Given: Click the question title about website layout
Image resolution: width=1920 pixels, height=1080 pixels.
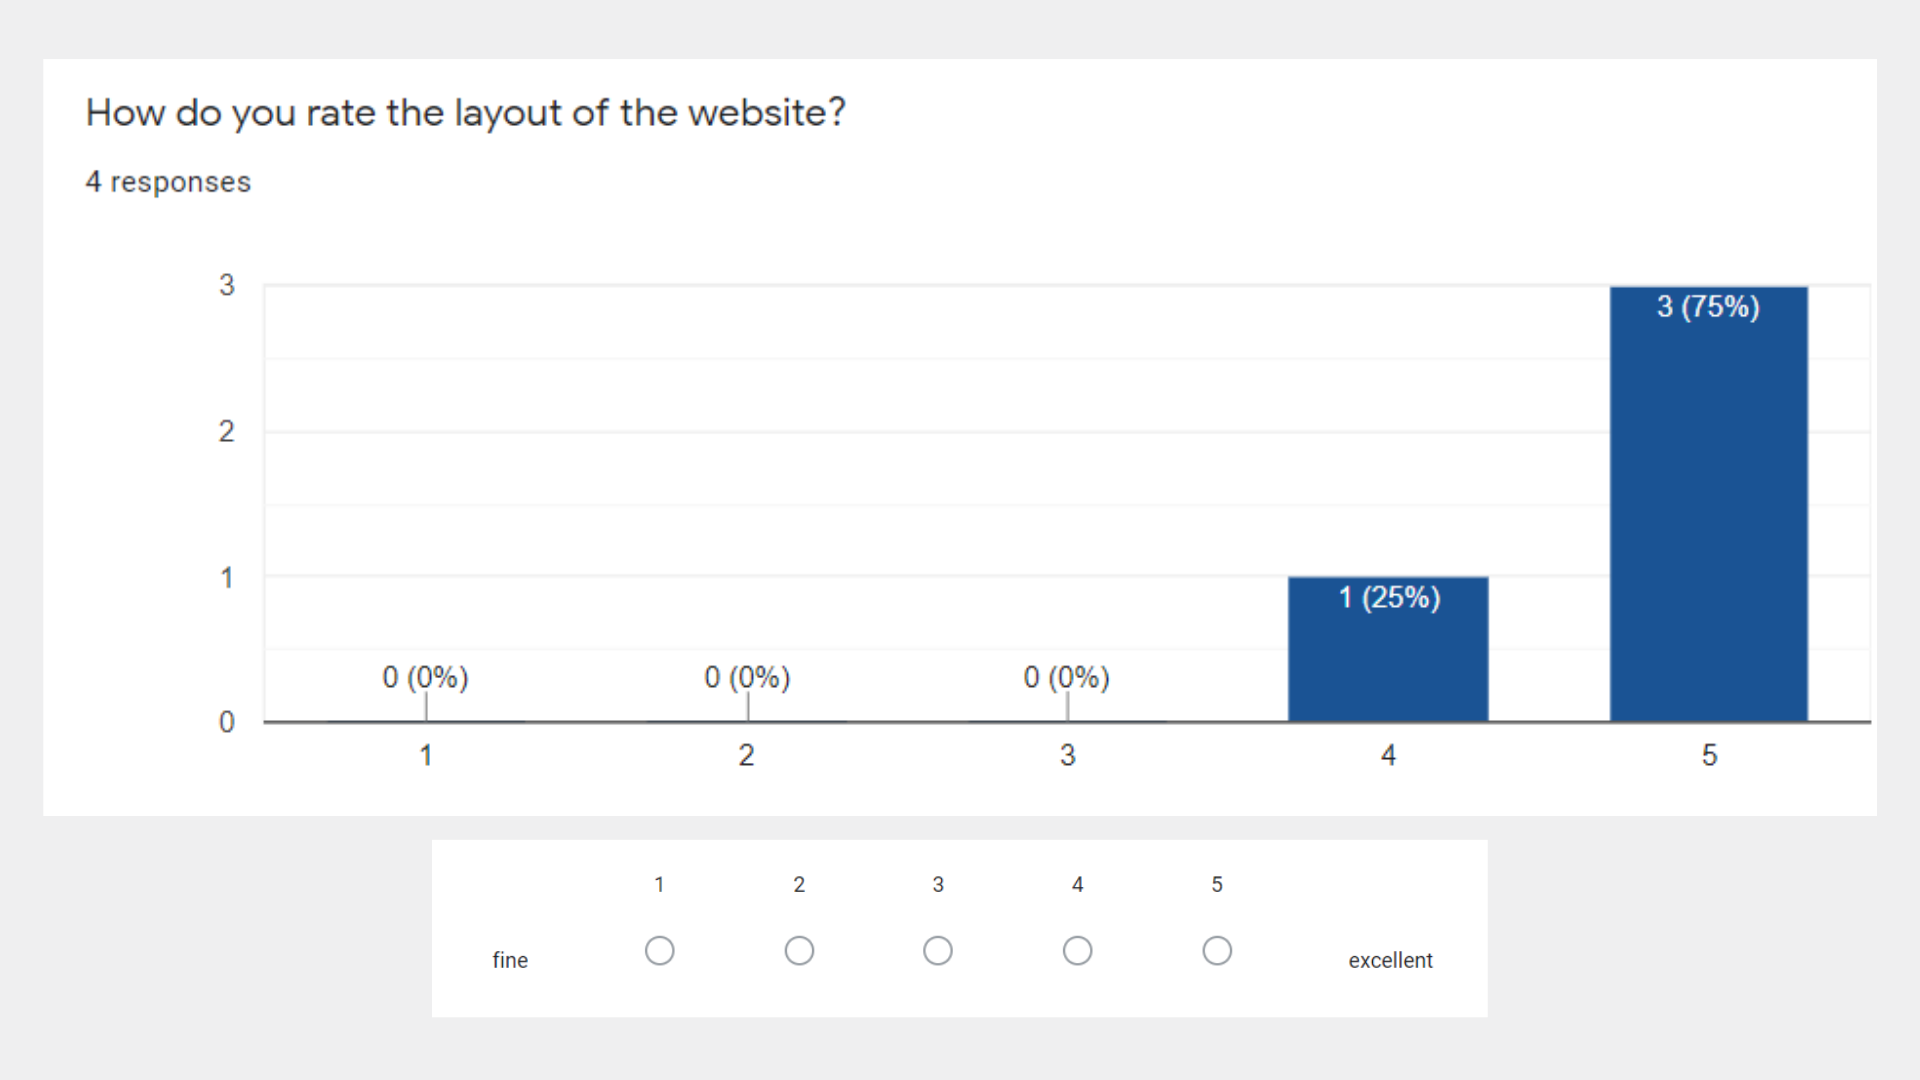Looking at the screenshot, I should [x=465, y=113].
